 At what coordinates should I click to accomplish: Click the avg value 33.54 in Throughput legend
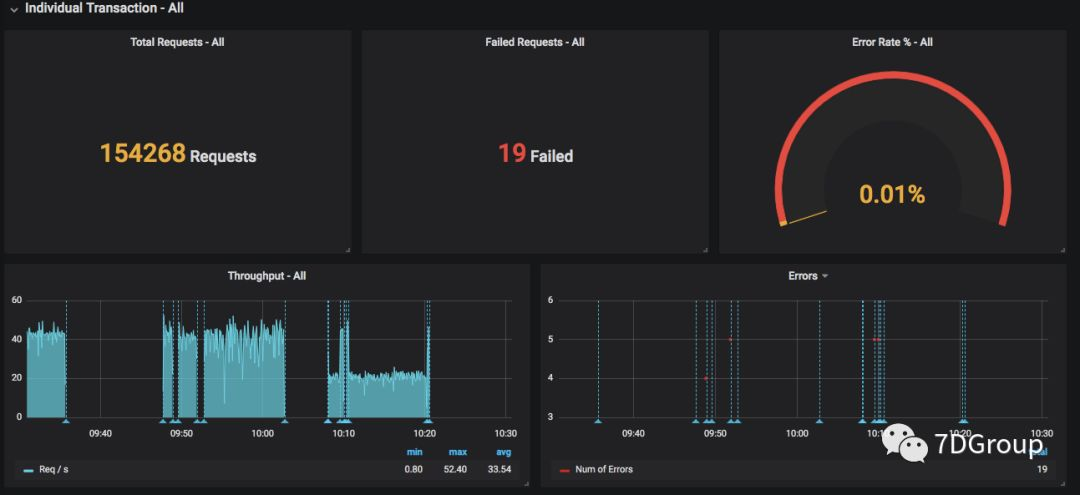(501, 470)
